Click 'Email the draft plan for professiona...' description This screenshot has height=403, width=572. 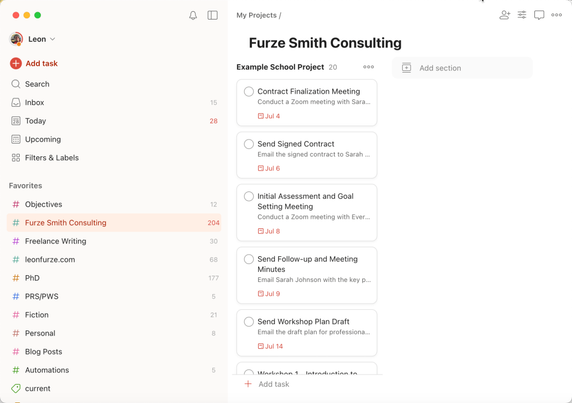pyautogui.click(x=314, y=332)
